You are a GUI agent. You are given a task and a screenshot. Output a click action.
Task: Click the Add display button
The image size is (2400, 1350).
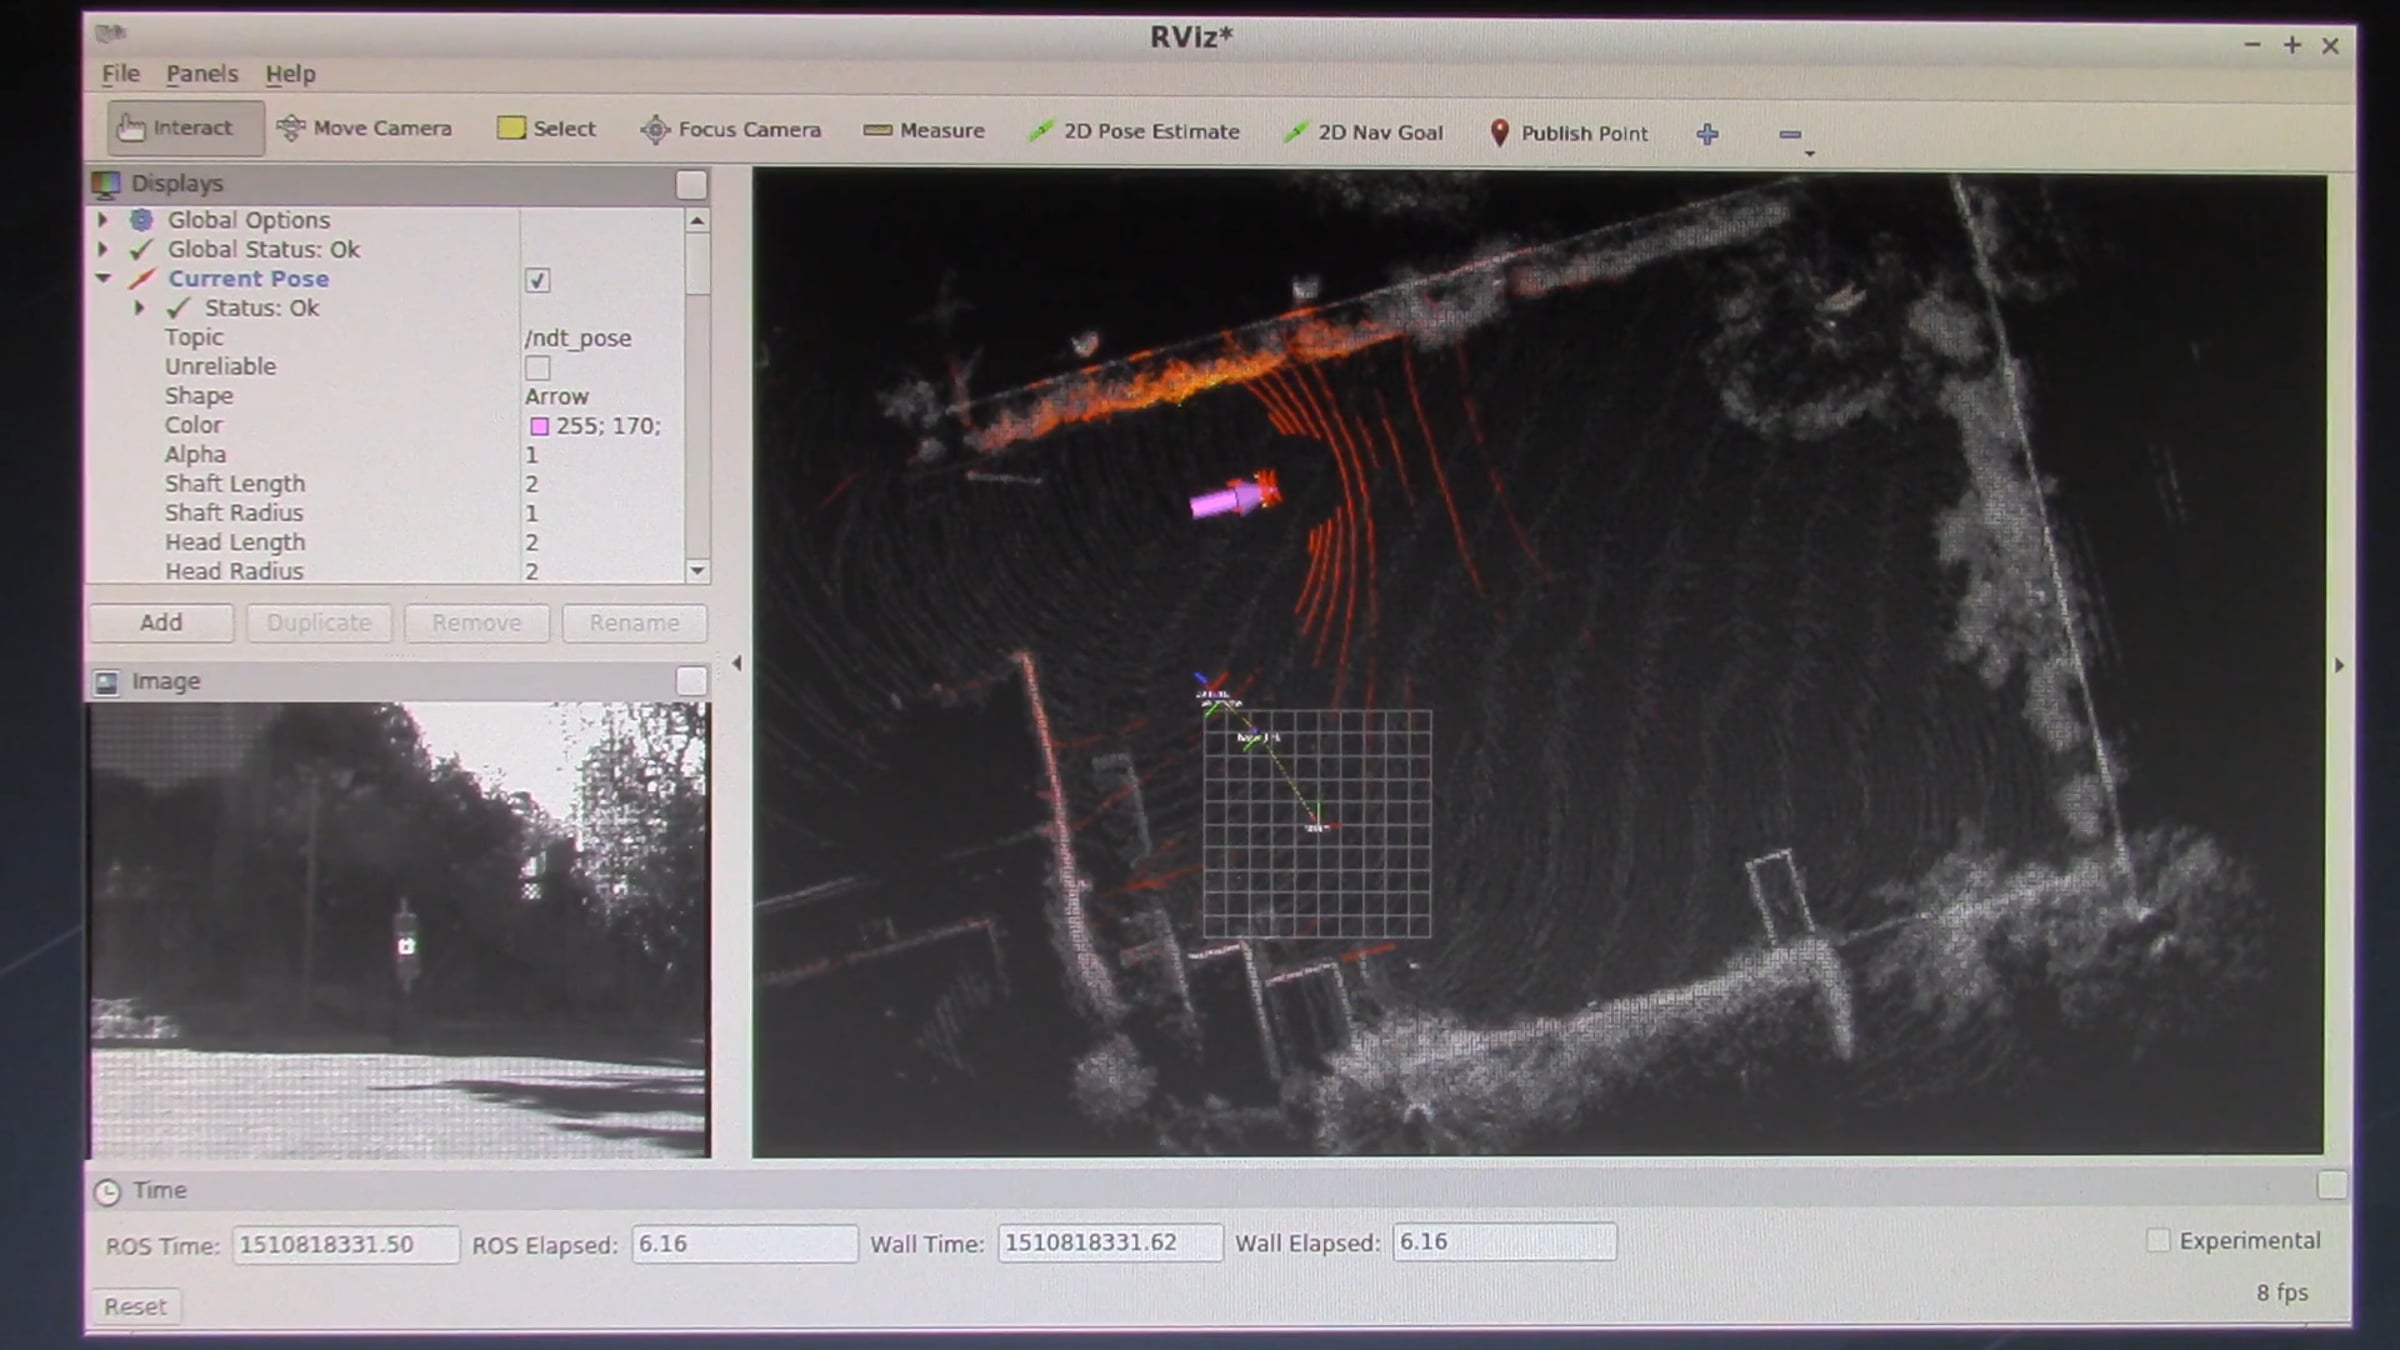(x=161, y=623)
